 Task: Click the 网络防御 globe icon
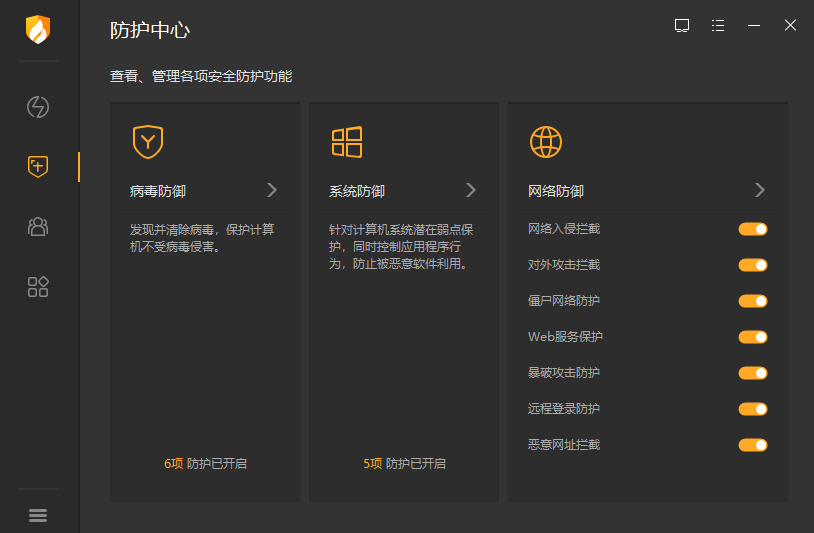coord(545,142)
